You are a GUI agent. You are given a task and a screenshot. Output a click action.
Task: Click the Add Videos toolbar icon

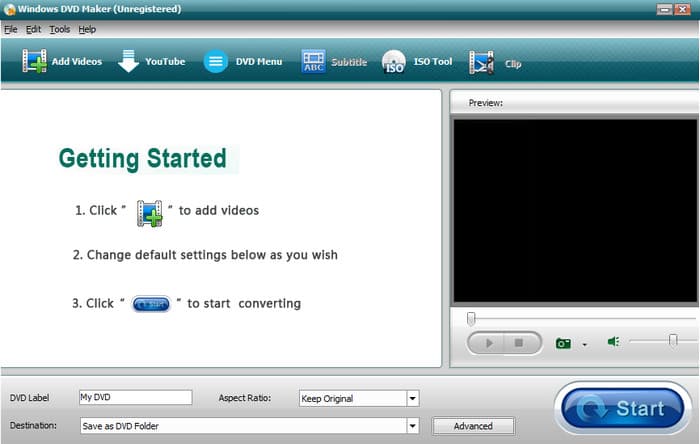[37, 62]
